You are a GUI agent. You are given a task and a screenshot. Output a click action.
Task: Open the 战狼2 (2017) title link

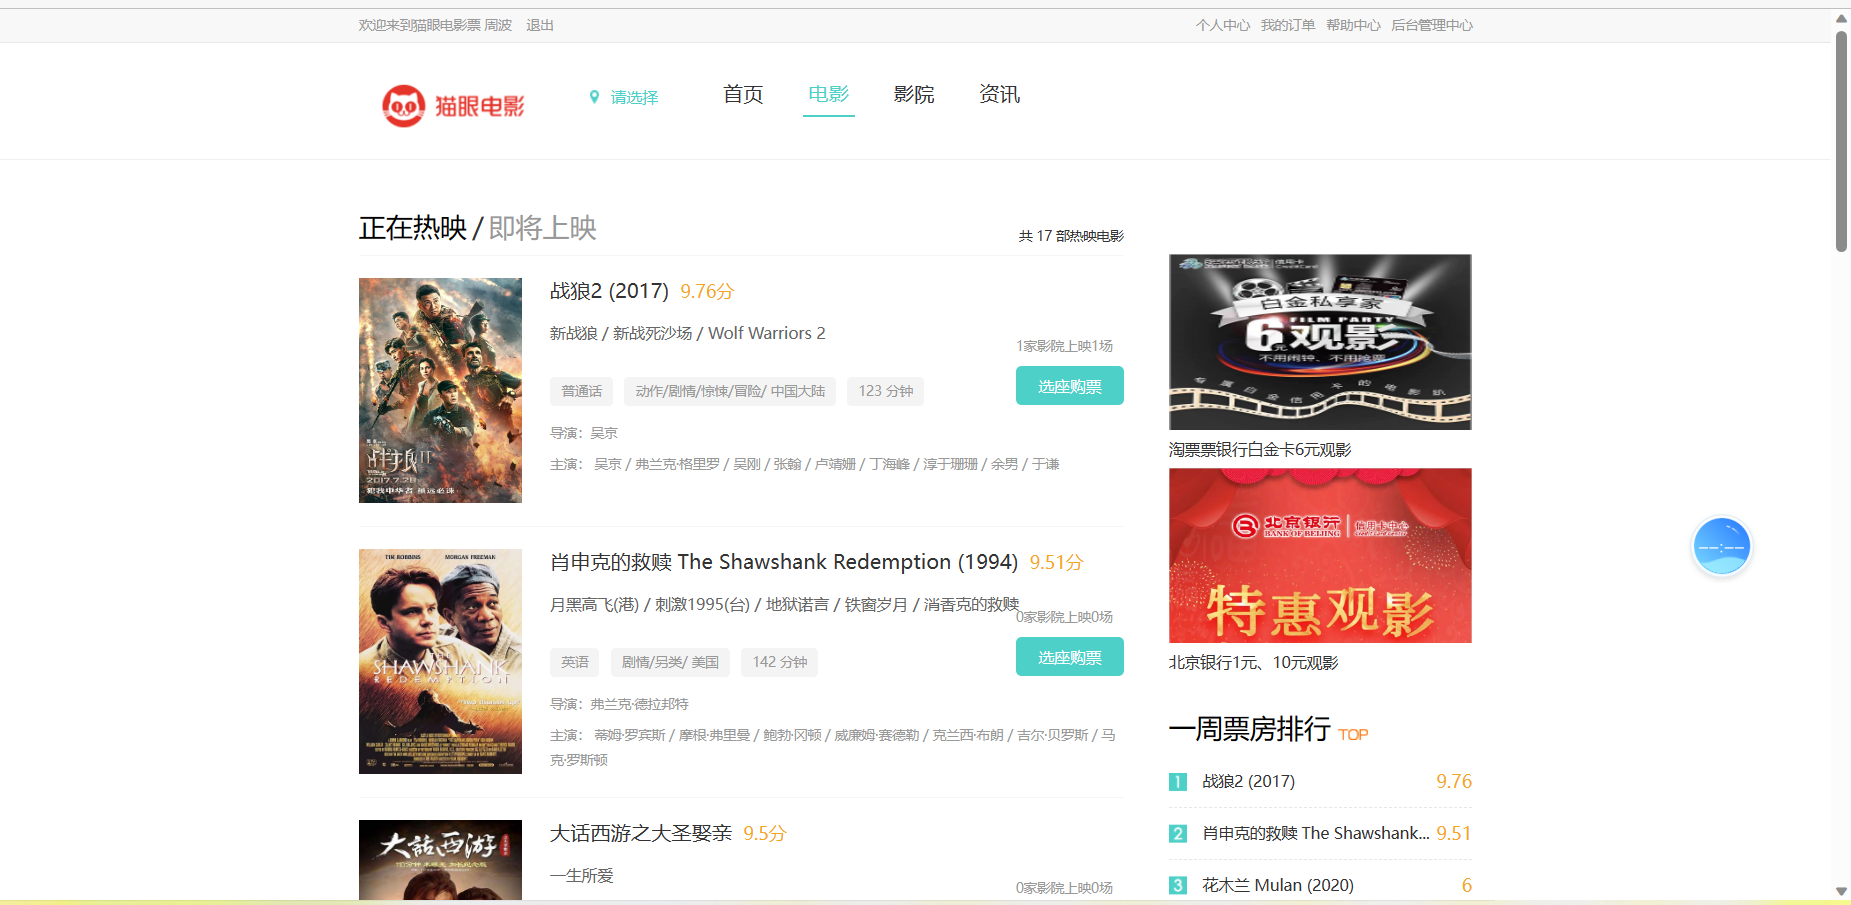pyautogui.click(x=609, y=291)
